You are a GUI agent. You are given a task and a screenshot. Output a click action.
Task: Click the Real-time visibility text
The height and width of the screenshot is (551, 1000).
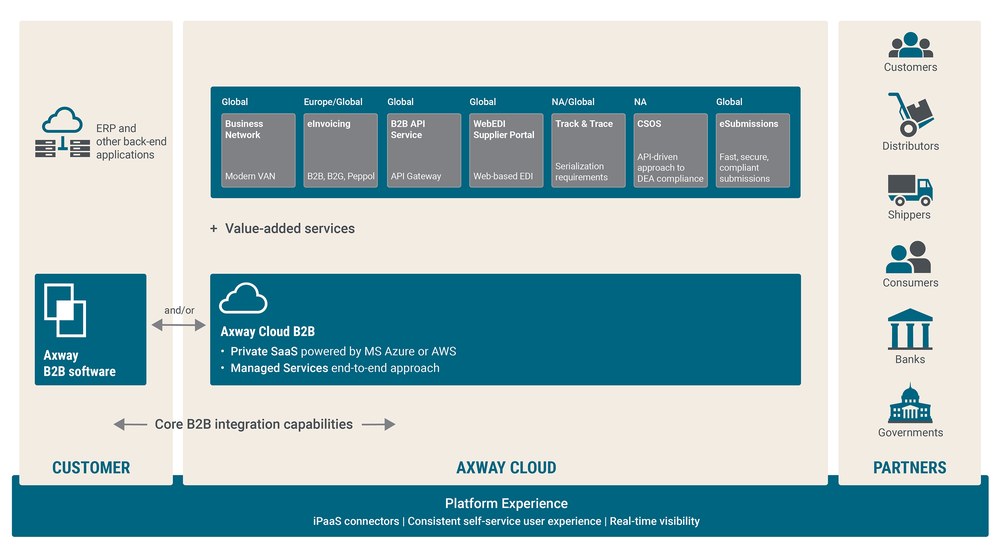pyautogui.click(x=654, y=521)
